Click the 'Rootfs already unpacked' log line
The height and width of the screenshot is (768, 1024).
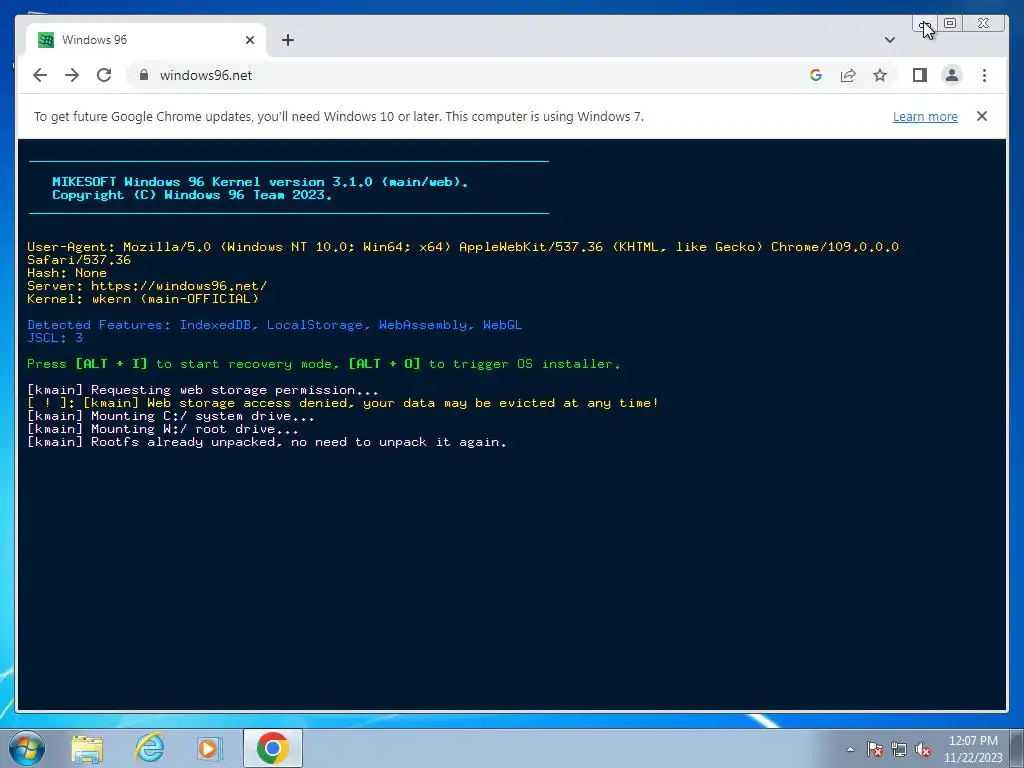266,442
